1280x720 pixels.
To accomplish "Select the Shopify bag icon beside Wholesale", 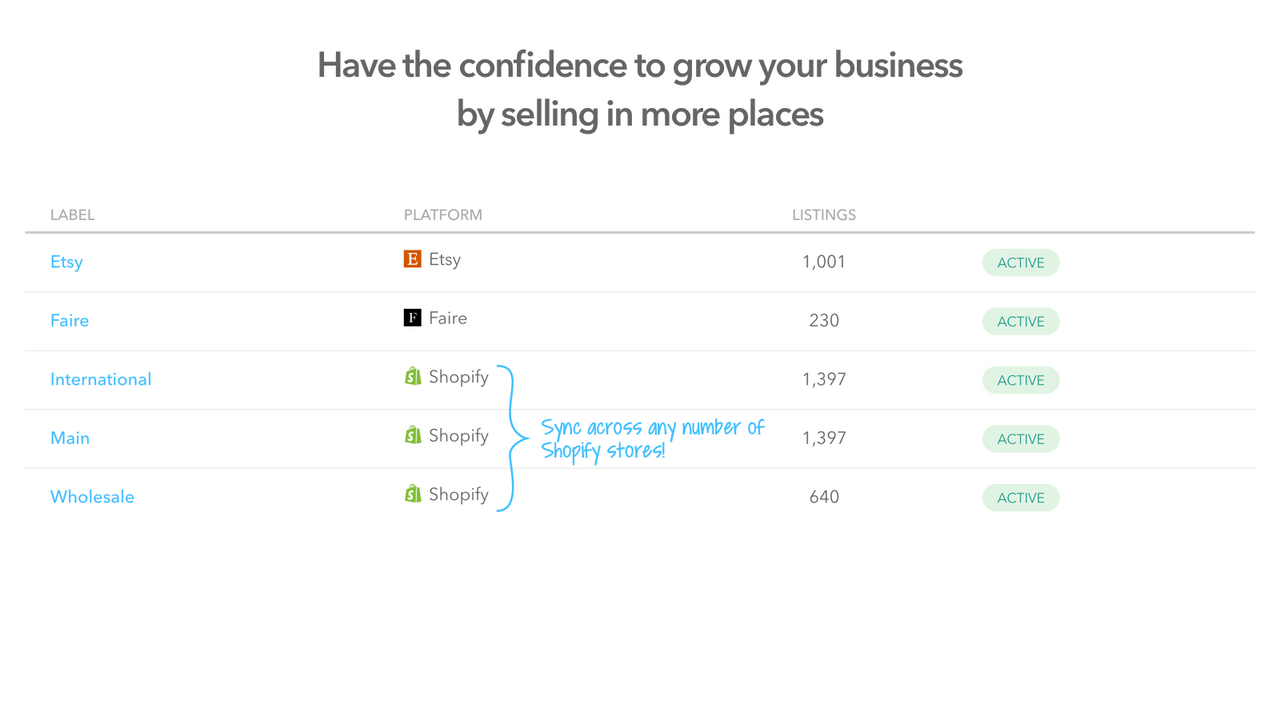I will coord(411,493).
